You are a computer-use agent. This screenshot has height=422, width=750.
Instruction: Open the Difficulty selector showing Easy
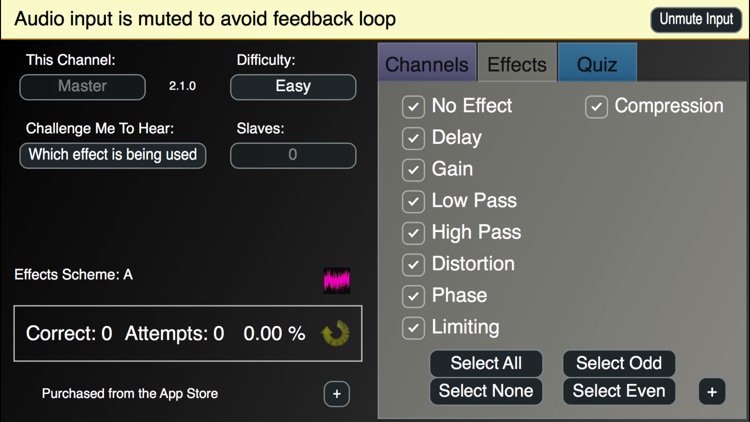click(293, 87)
